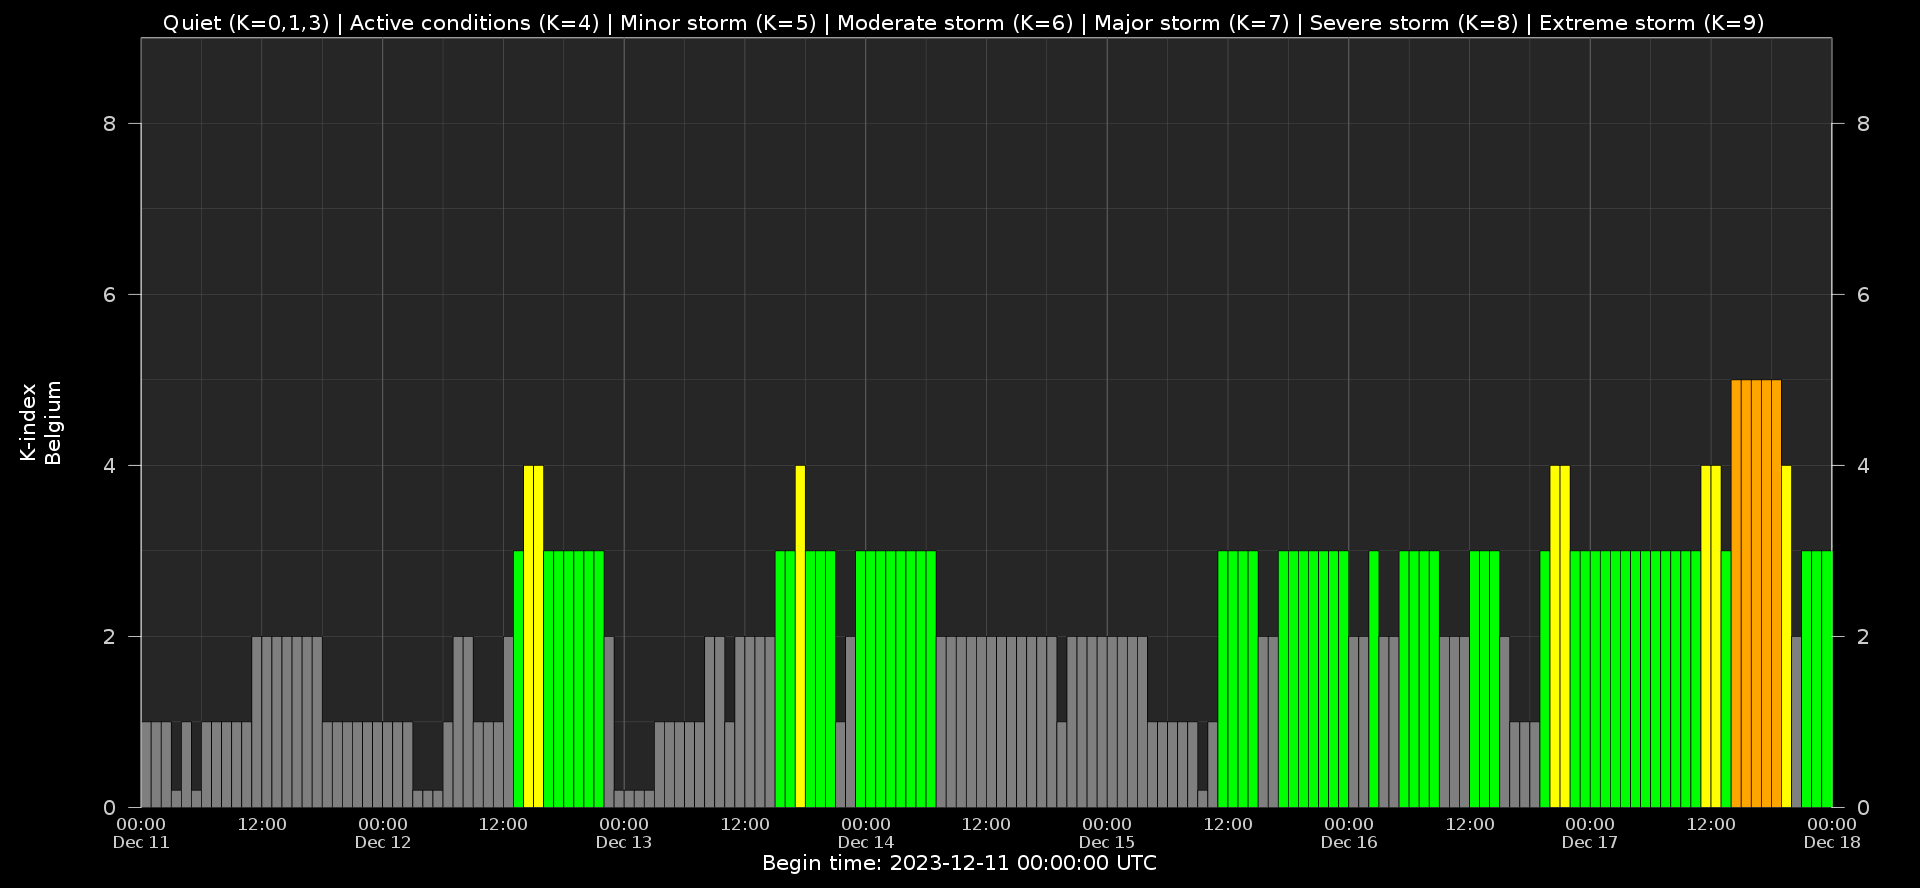This screenshot has width=1920, height=888.
Task: Click the 'K-index Belgium' y-axis label
Action: tap(41, 423)
